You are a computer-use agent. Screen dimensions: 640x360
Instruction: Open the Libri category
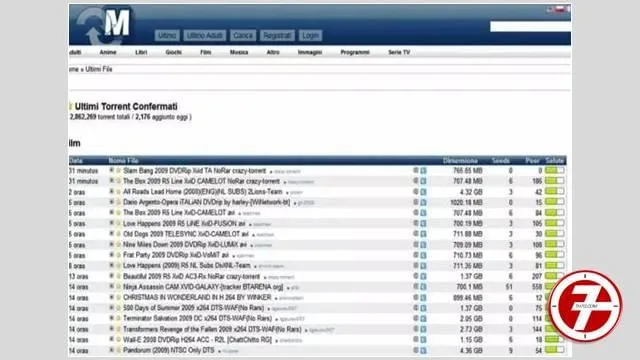click(x=141, y=52)
